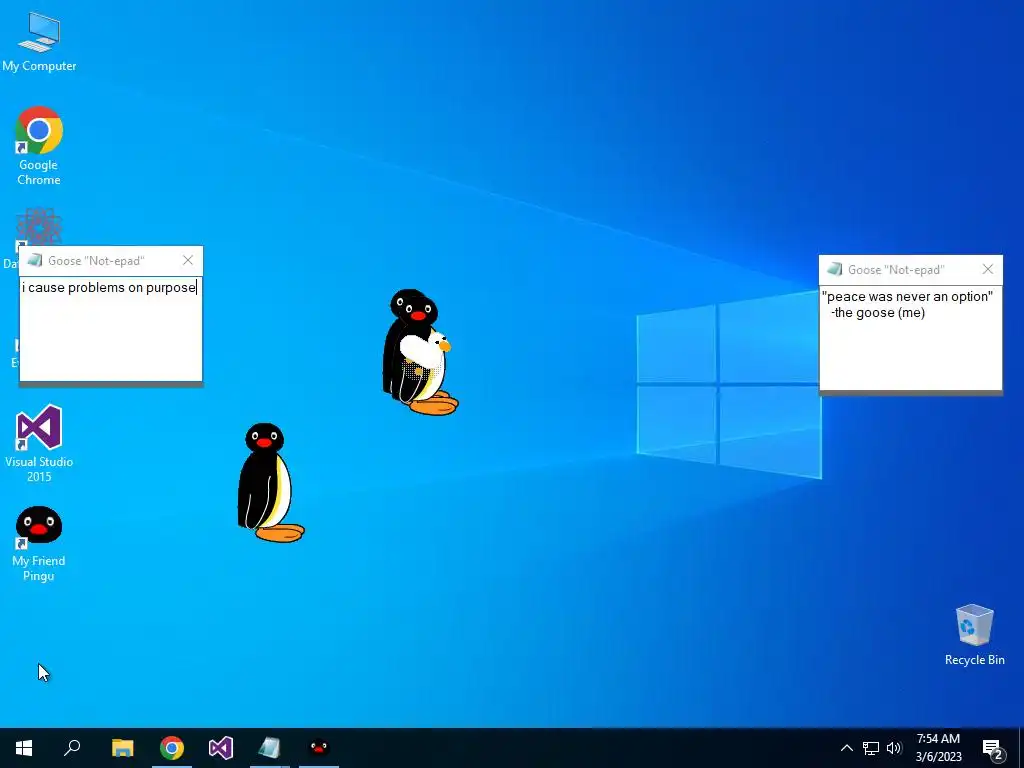Viewport: 1024px width, 768px height.
Task: Close the 'i cause problems on purpose' notepad
Action: point(188,261)
